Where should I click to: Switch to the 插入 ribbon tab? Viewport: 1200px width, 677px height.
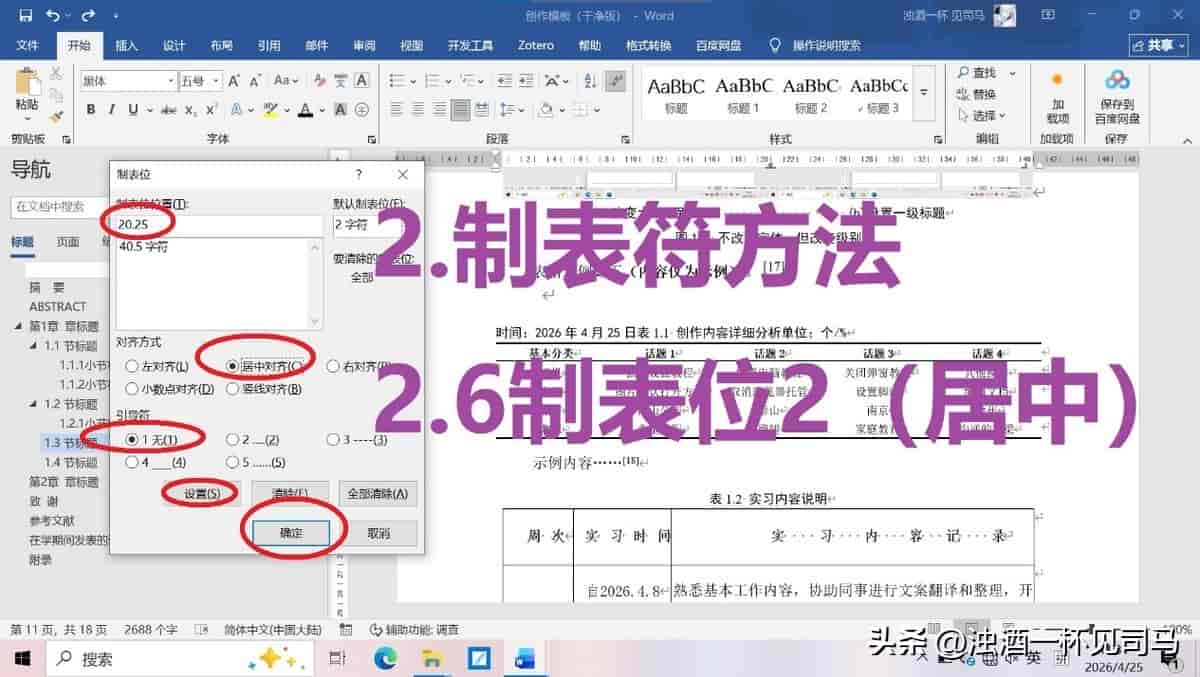click(127, 45)
